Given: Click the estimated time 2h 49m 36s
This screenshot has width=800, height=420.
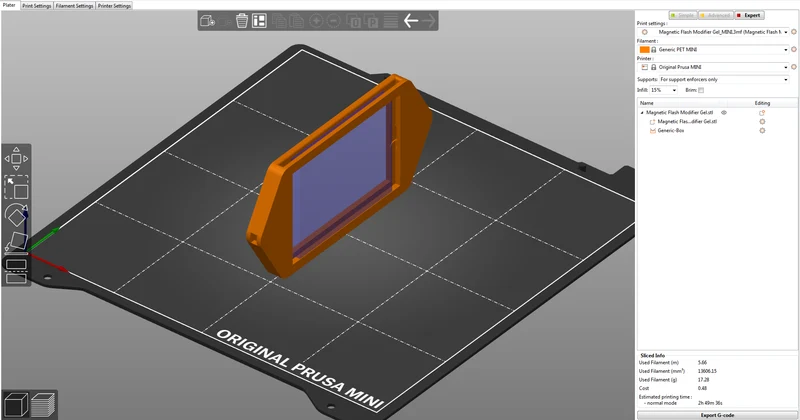Looking at the screenshot, I should pyautogui.click(x=710, y=403).
